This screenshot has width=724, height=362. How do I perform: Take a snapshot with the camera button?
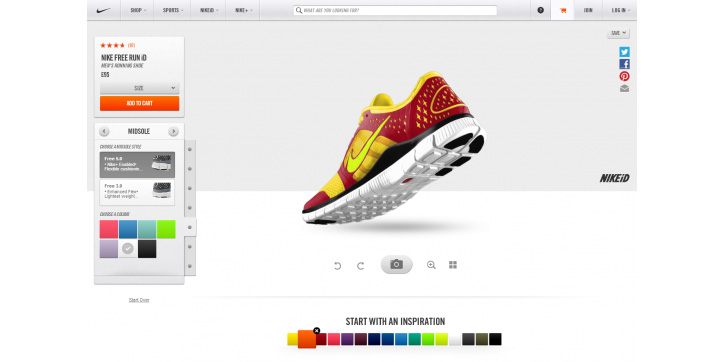click(x=396, y=265)
